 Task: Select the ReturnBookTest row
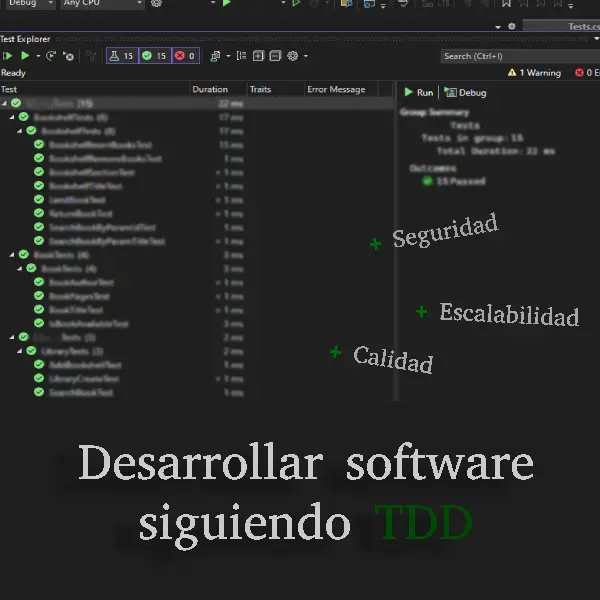point(81,214)
